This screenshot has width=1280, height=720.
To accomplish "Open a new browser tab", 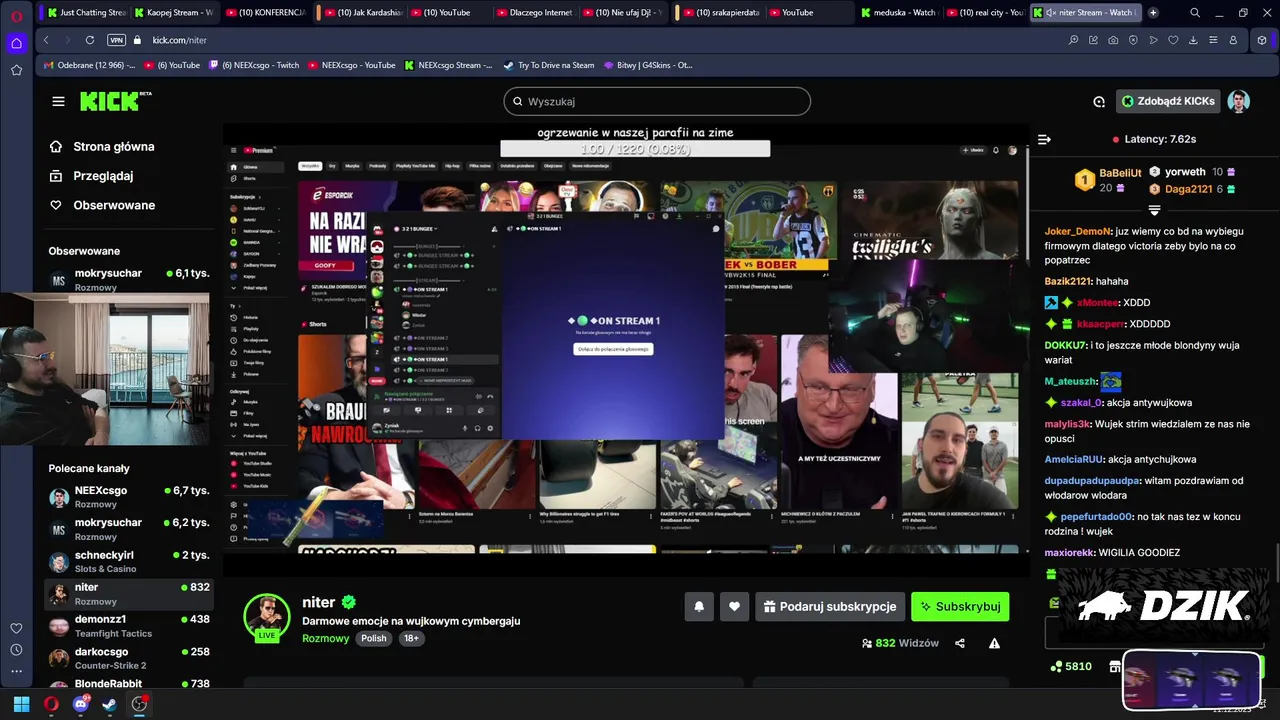I will coord(1153,13).
